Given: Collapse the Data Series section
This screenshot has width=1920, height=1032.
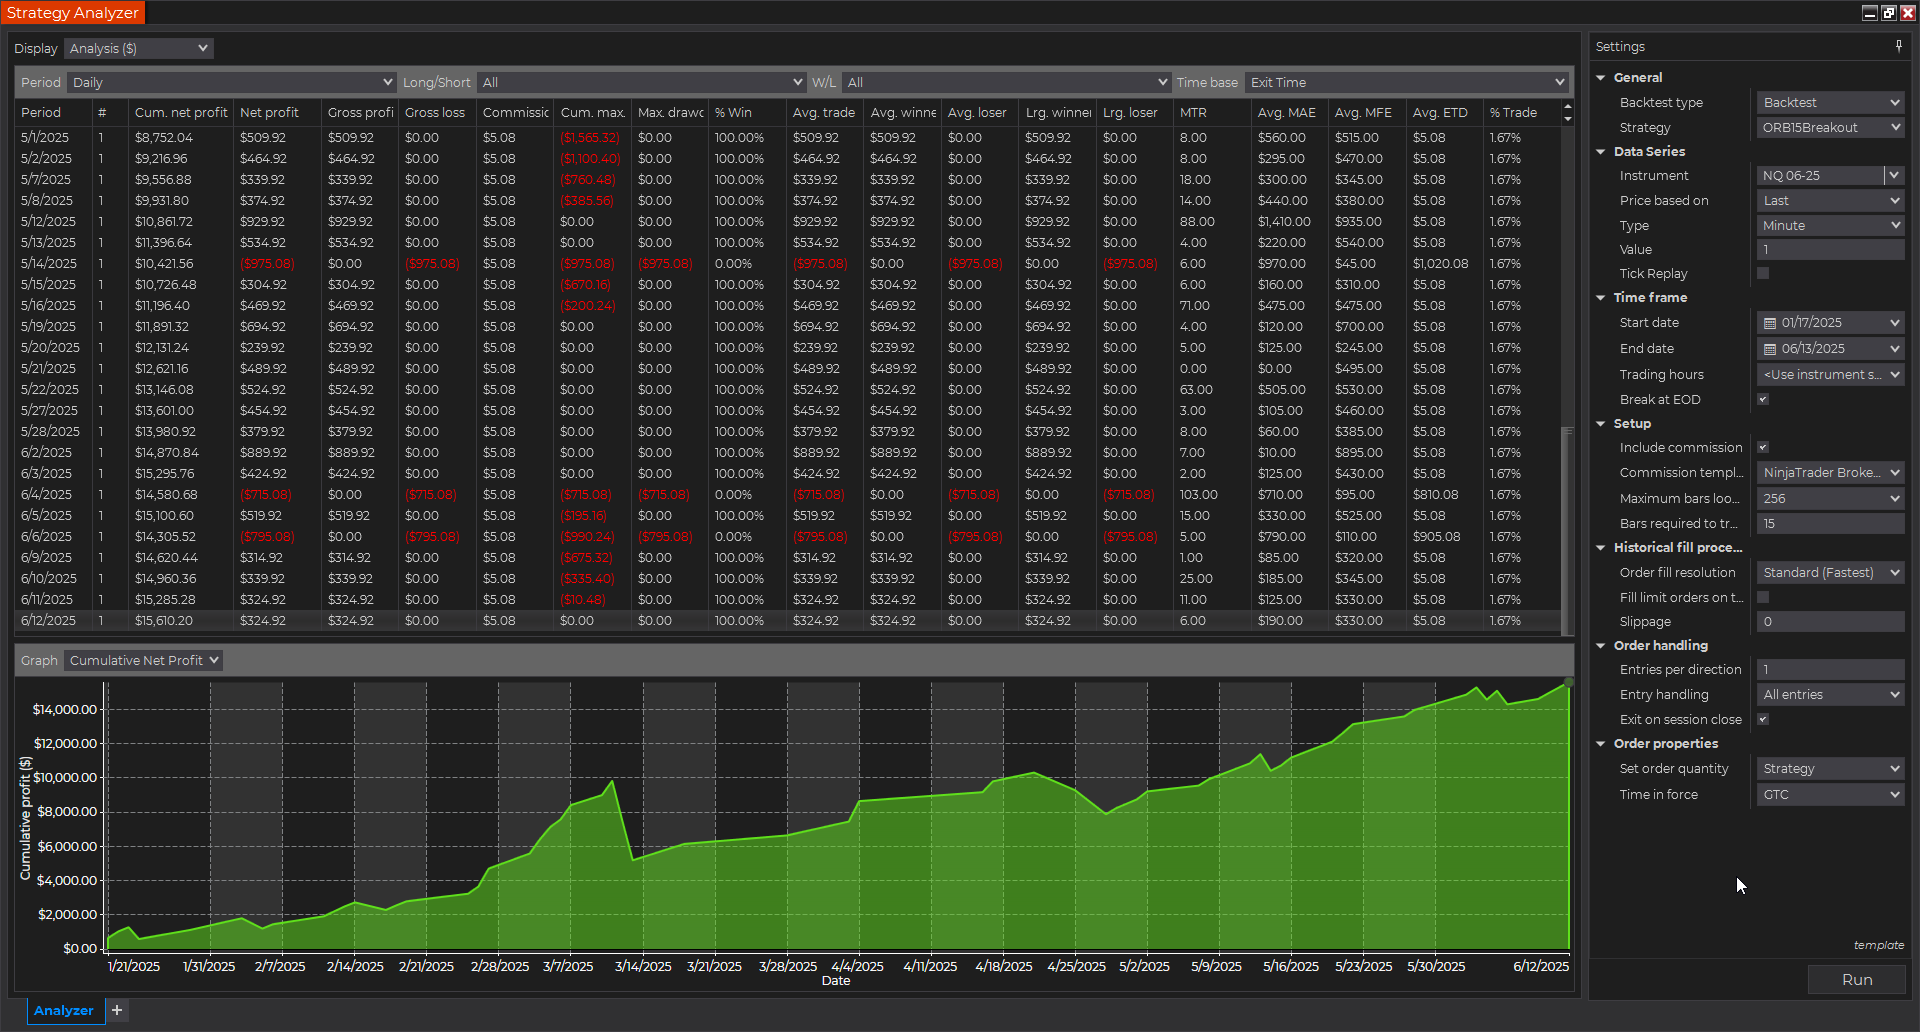Looking at the screenshot, I should [1601, 151].
